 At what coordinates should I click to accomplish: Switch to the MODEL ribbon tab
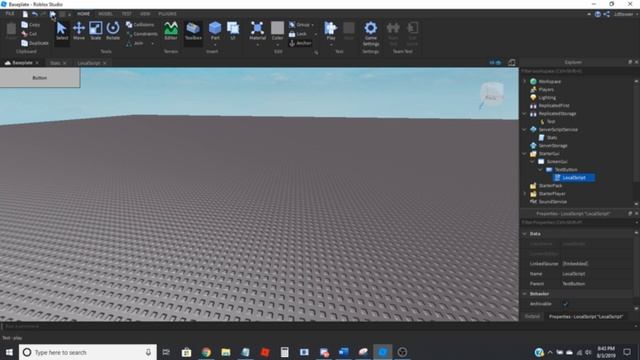click(105, 14)
